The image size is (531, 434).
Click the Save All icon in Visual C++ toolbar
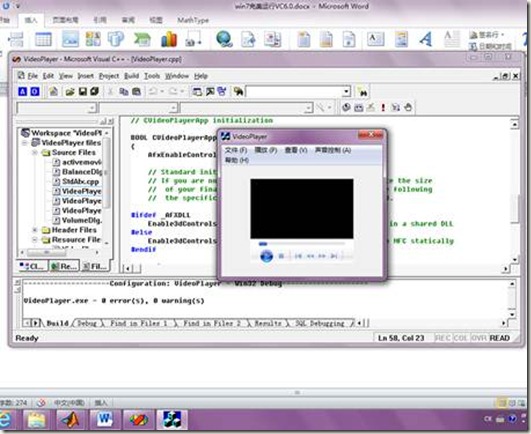(x=94, y=91)
